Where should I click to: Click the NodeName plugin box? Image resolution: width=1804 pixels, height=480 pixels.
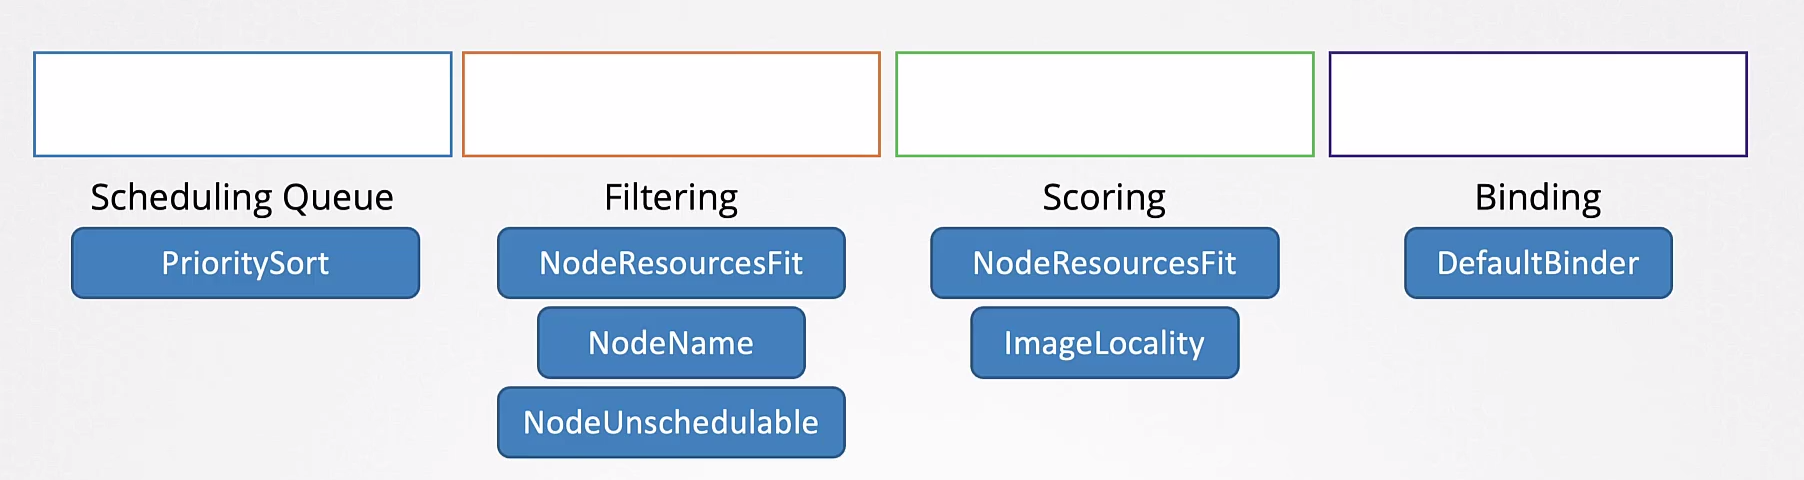671,343
